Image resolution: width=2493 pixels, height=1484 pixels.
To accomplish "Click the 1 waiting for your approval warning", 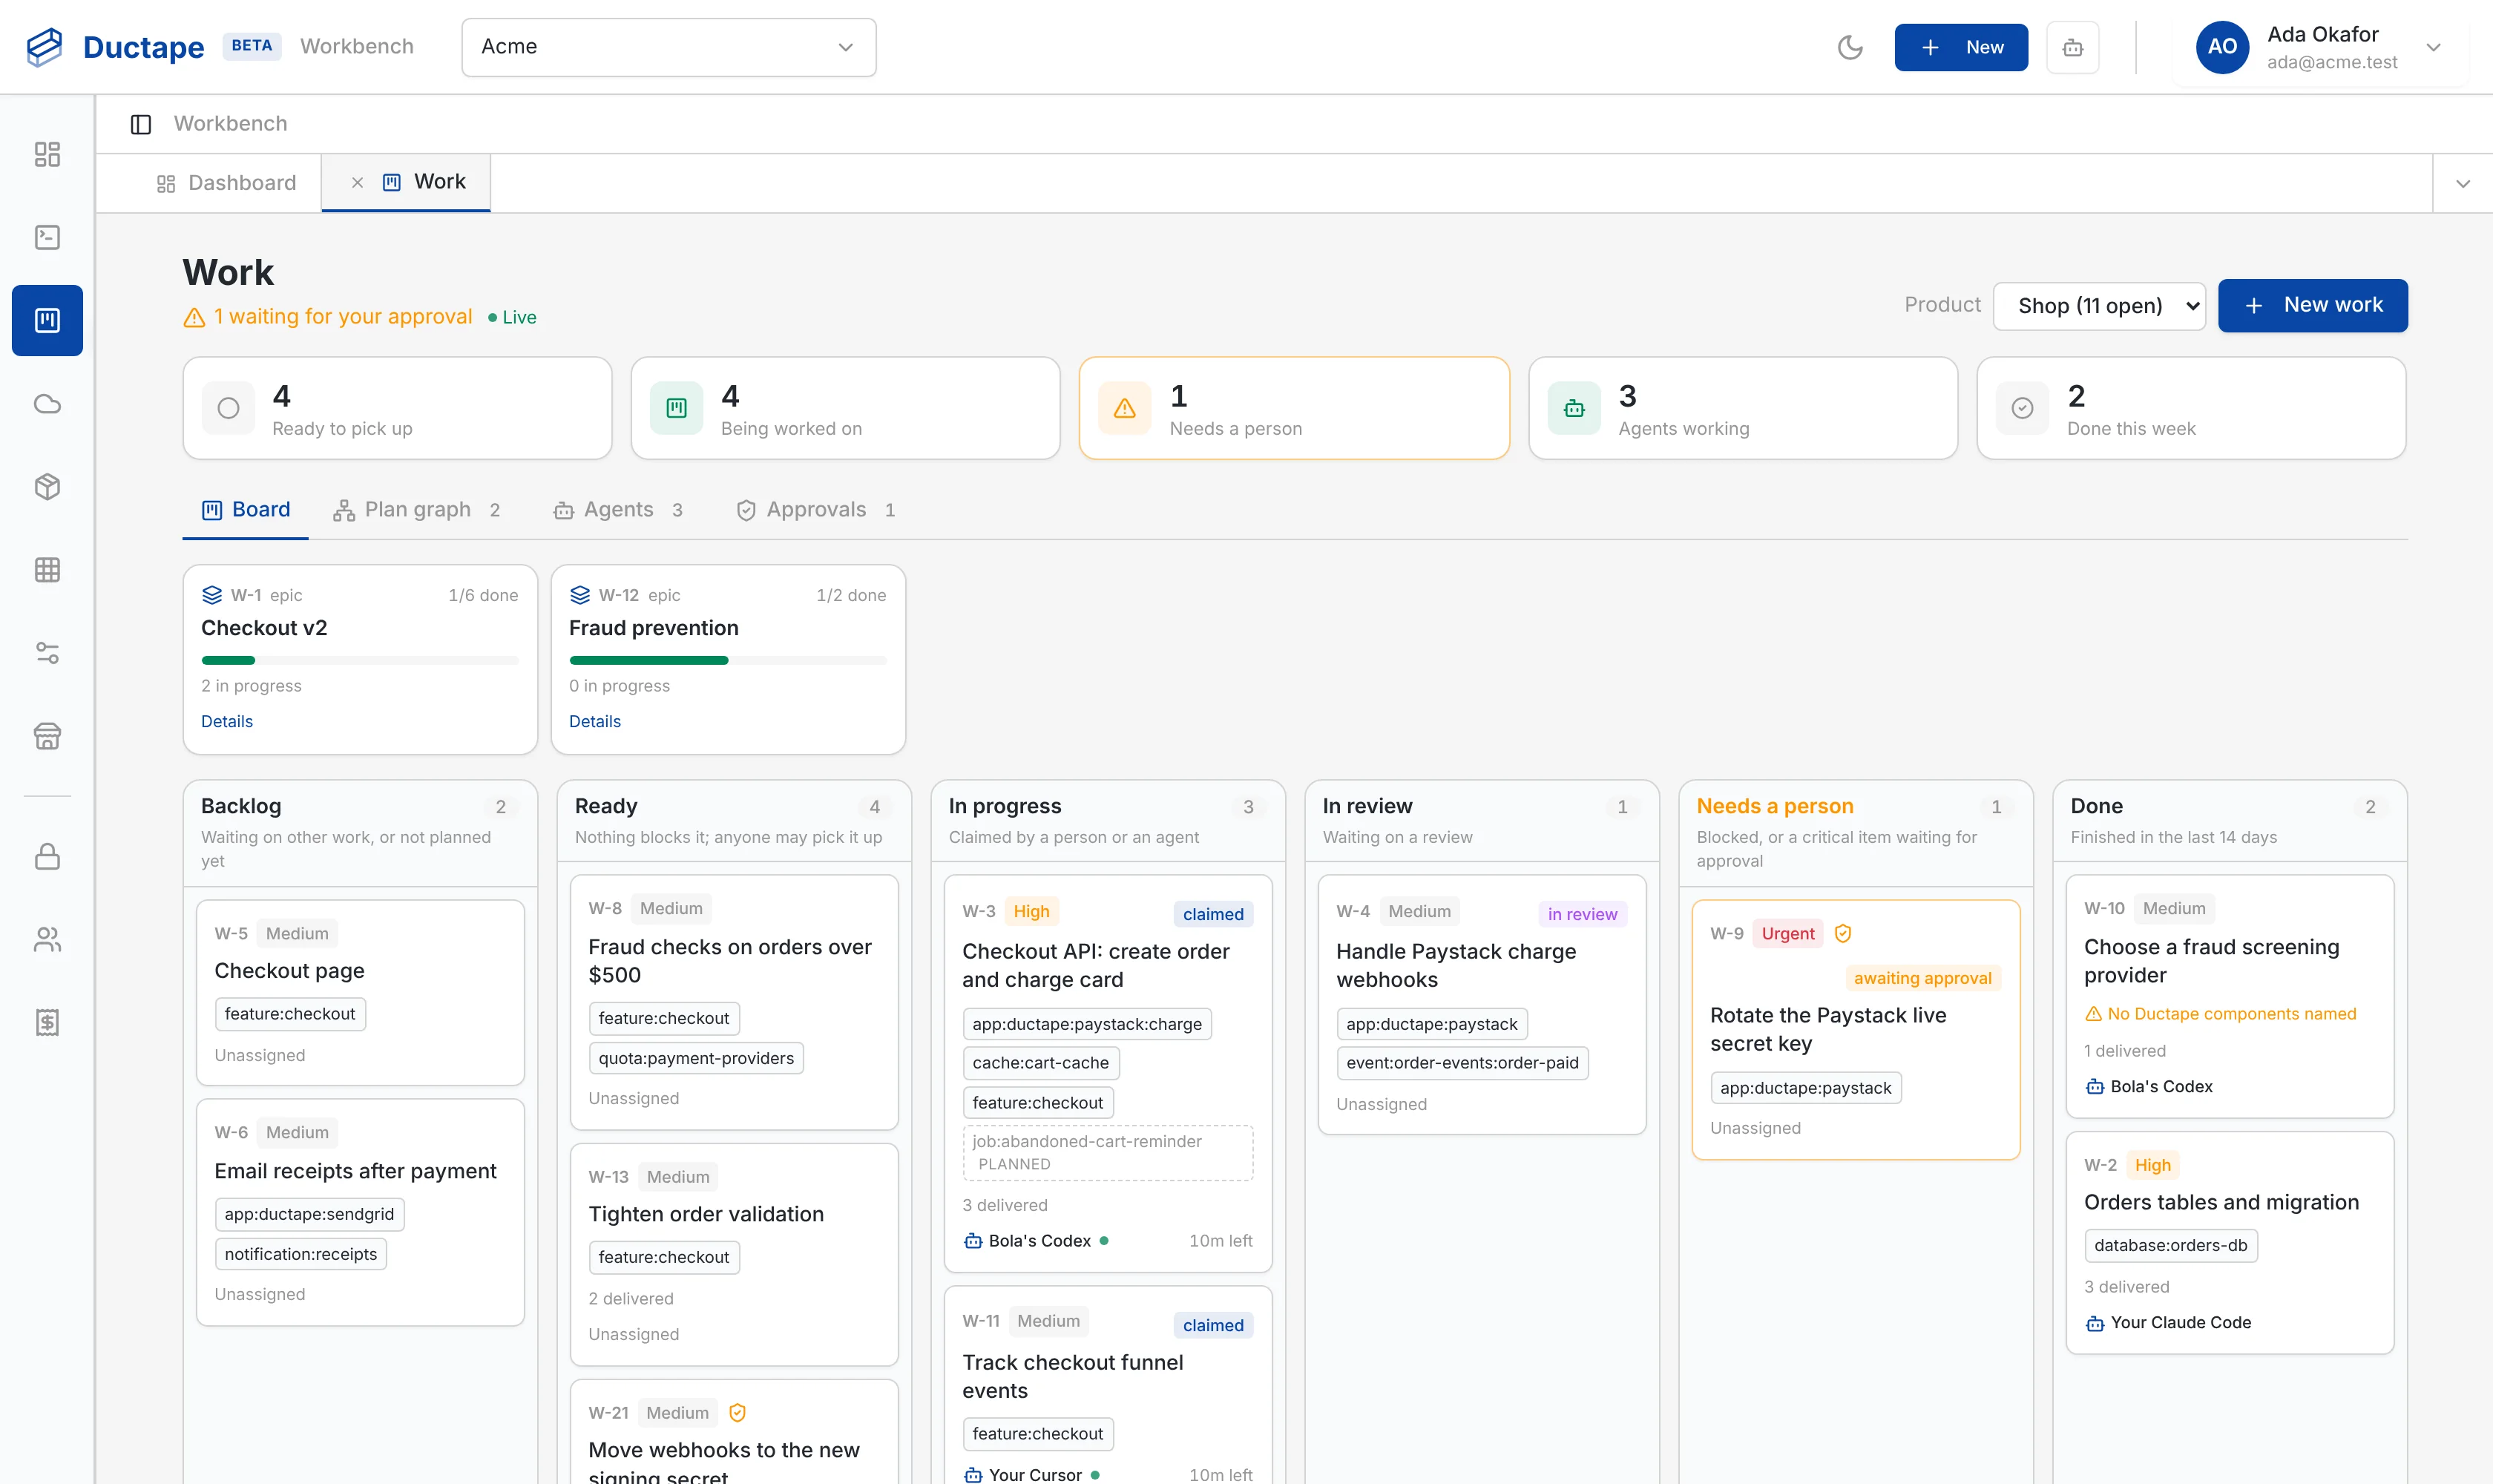I will point(329,317).
